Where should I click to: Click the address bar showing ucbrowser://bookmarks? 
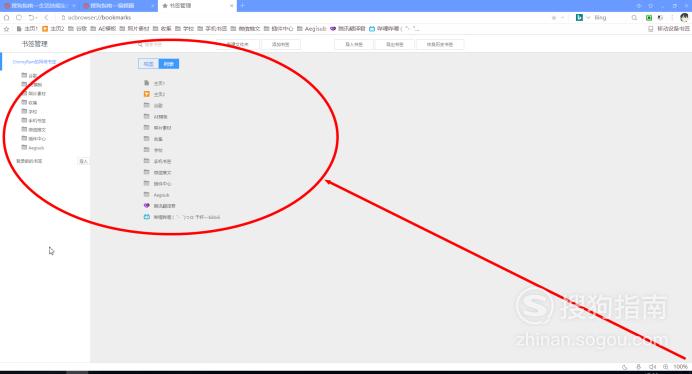(305, 18)
